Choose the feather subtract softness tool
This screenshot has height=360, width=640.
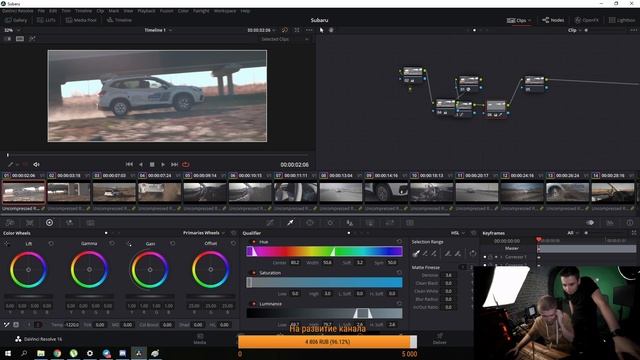click(448, 253)
